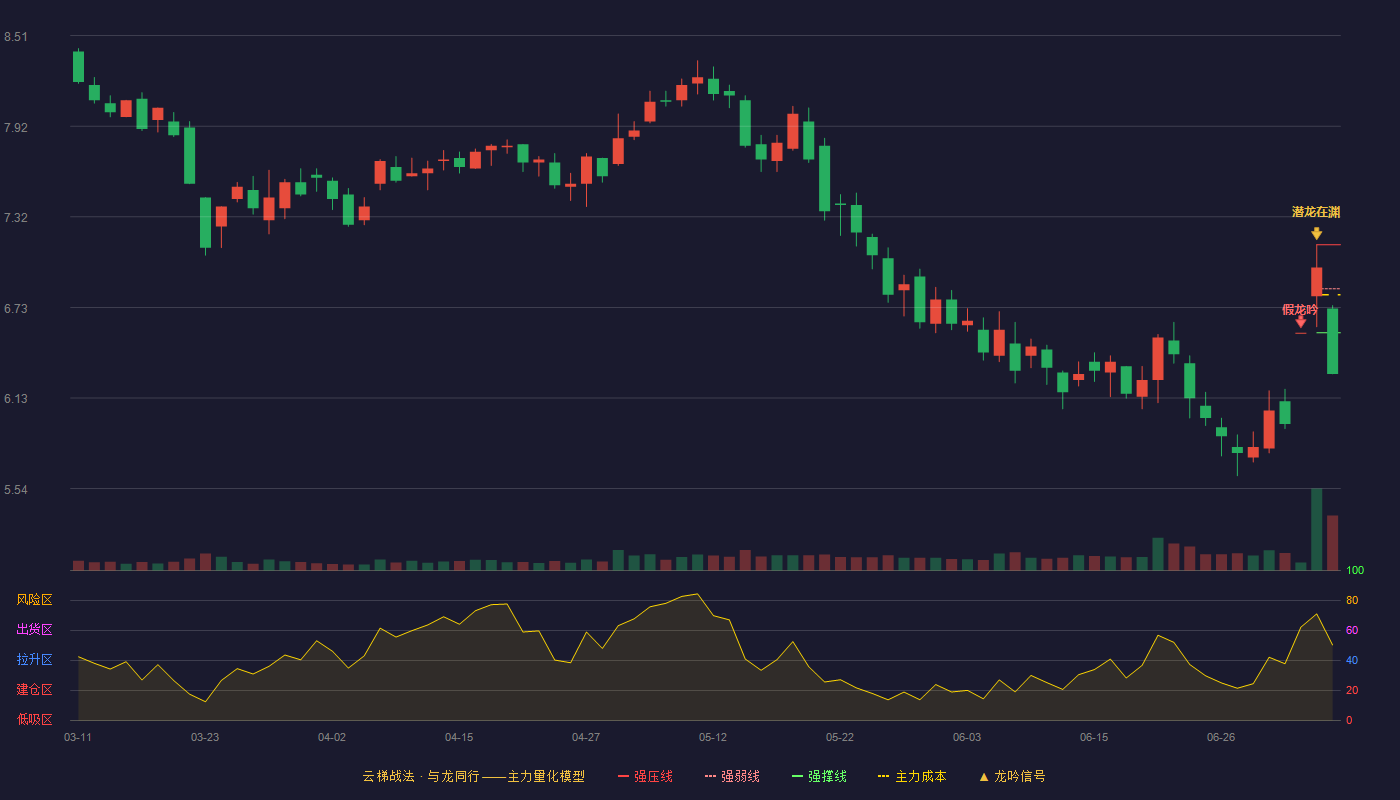
Task: Click the 04-27 date label
Action: pos(586,737)
